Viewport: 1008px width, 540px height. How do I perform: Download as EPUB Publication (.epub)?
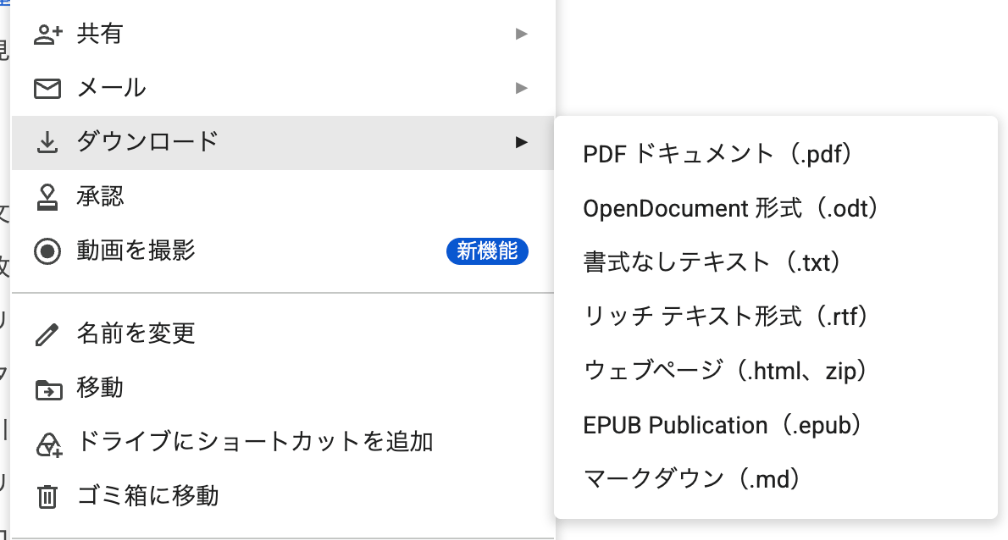click(x=776, y=425)
